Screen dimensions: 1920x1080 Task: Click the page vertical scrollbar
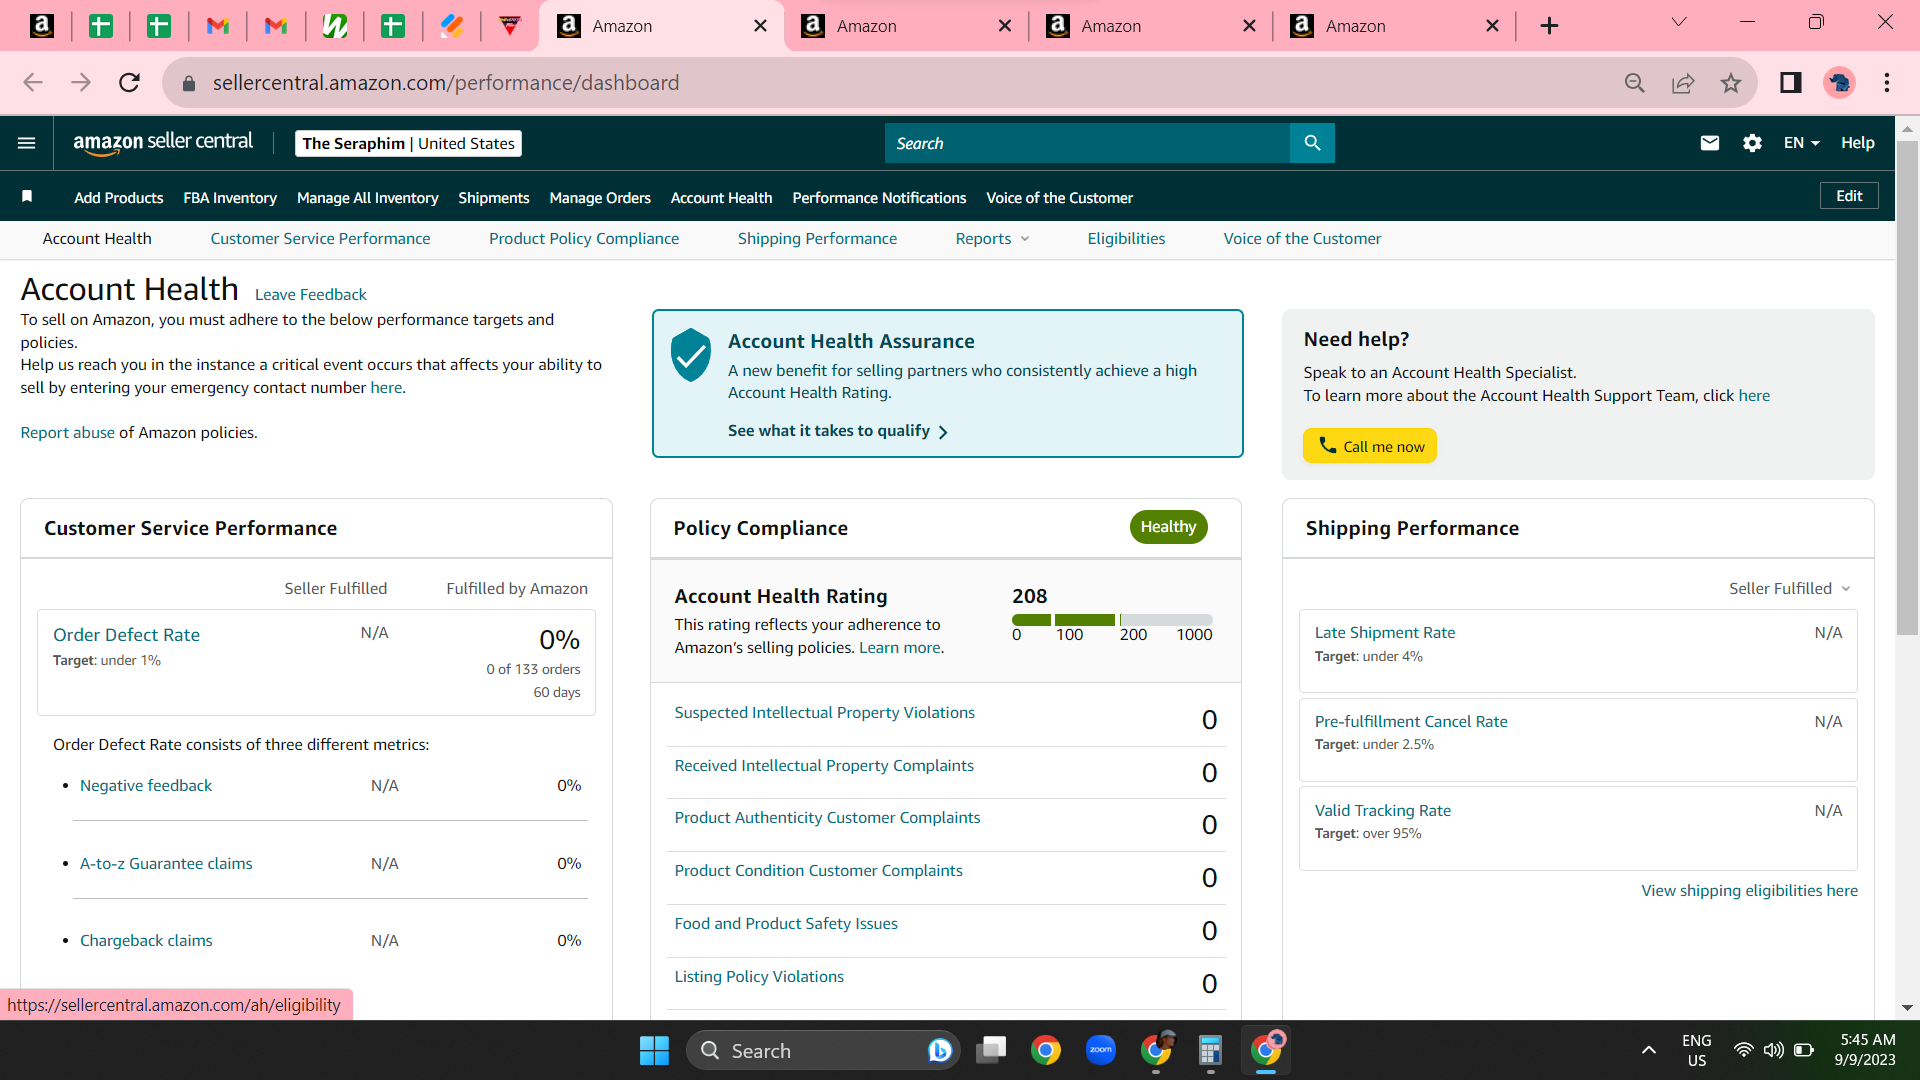1907,387
